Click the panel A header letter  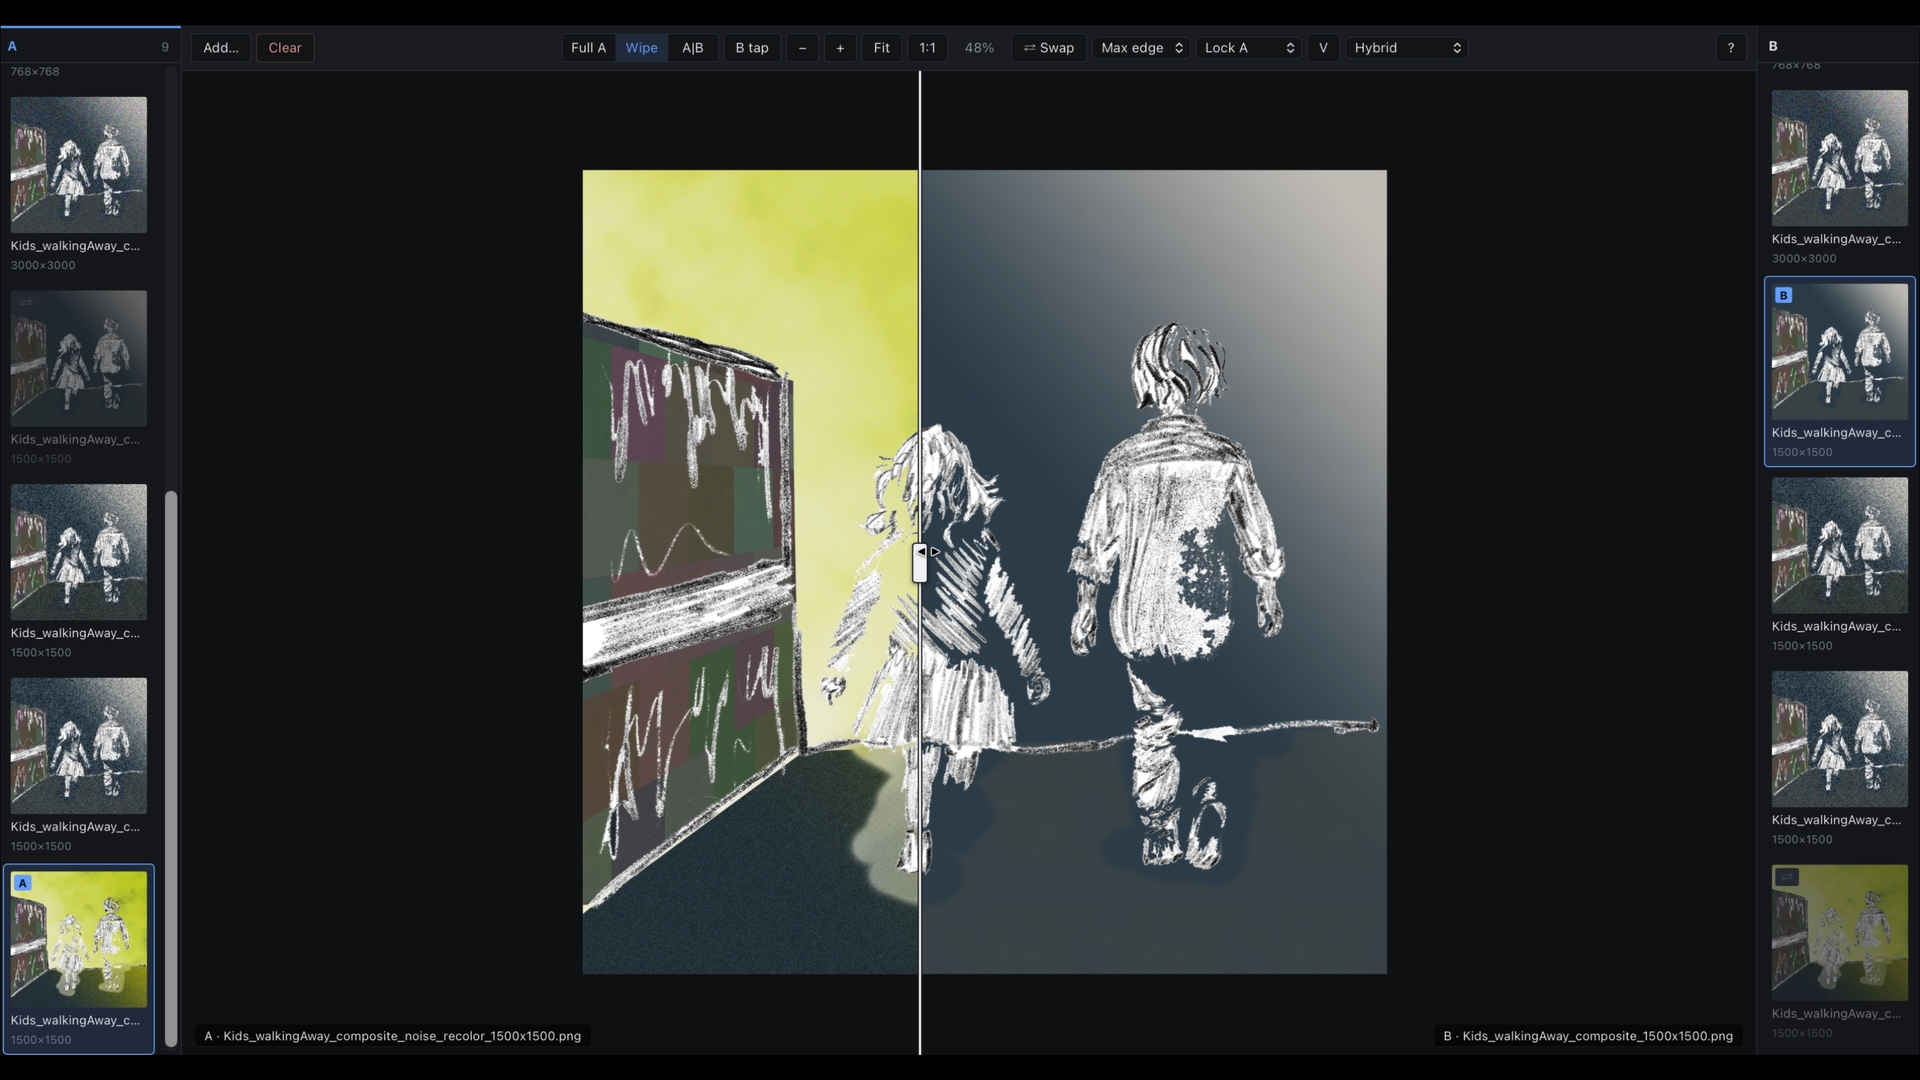coord(12,46)
